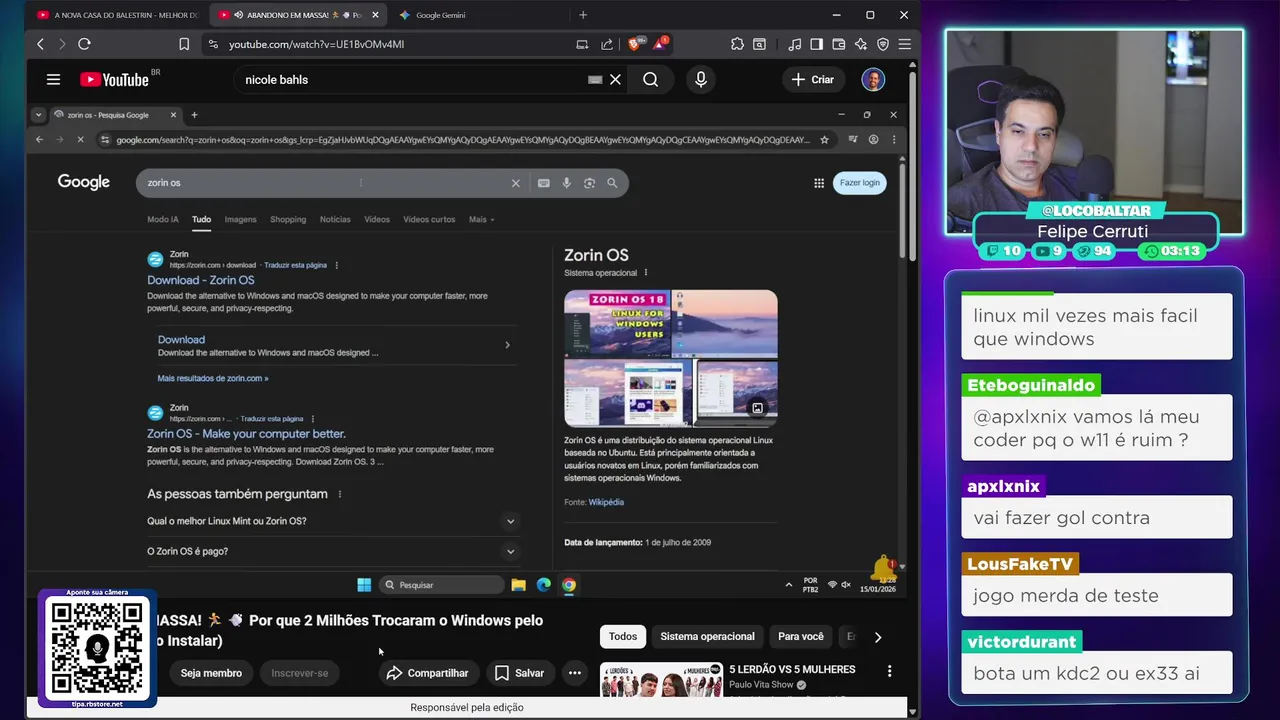Reload the YouTube page in Brave
Viewport: 1280px width, 720px height.
point(84,44)
